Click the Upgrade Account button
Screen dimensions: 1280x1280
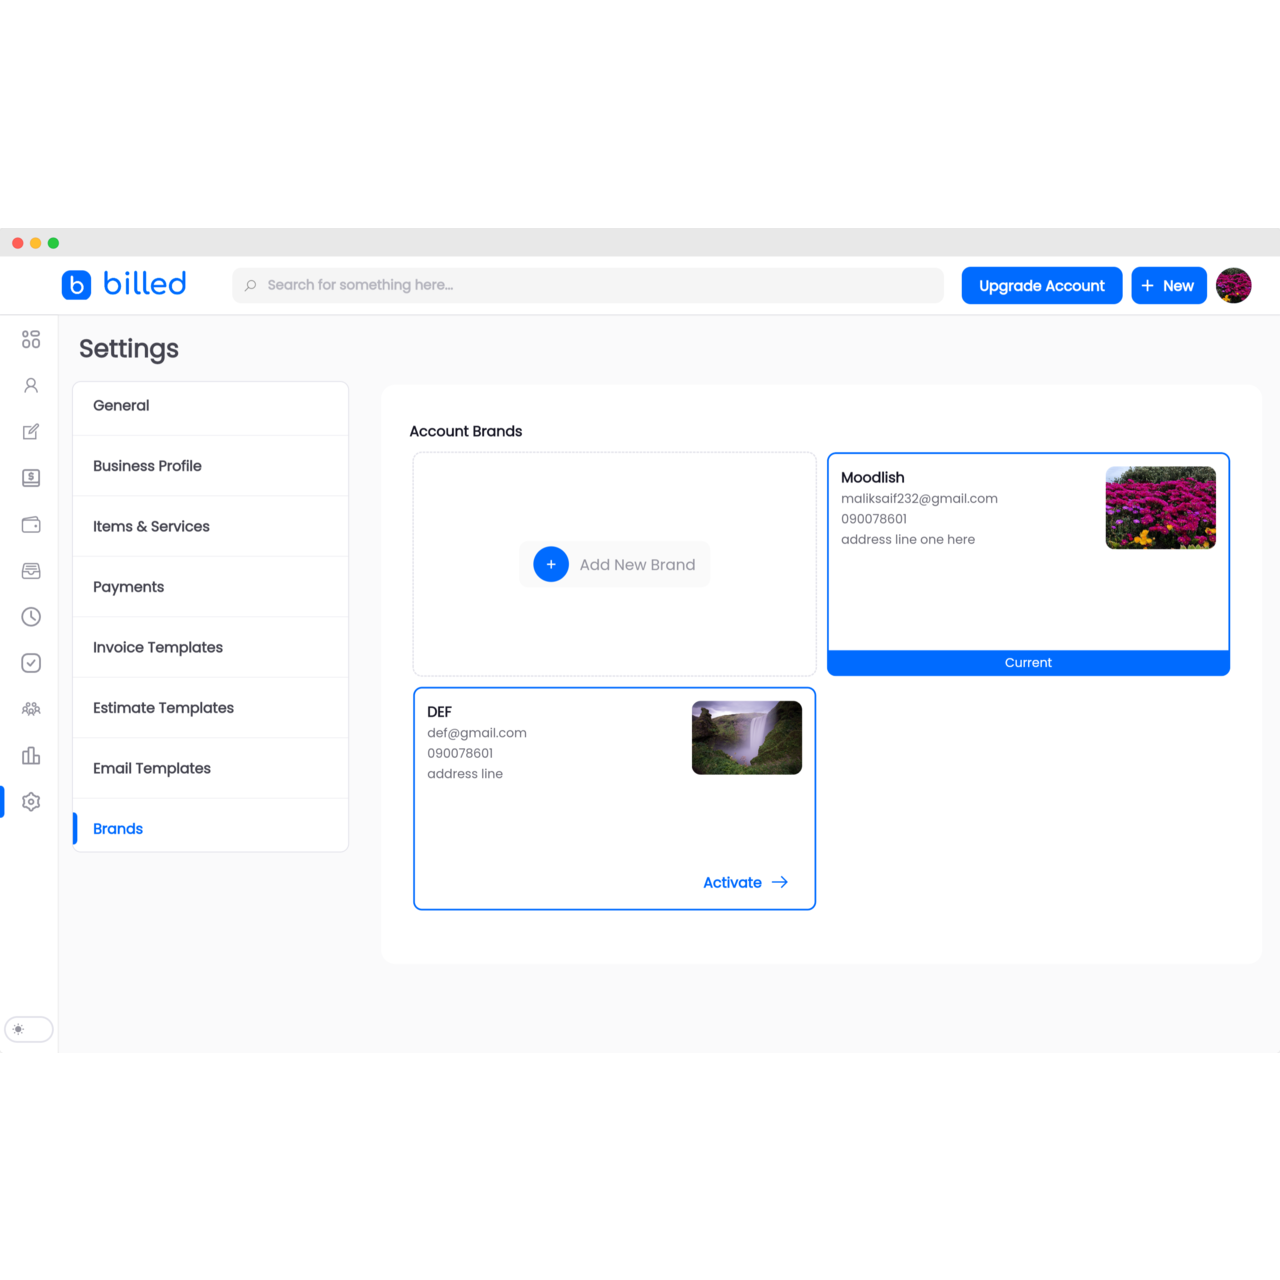(x=1041, y=286)
